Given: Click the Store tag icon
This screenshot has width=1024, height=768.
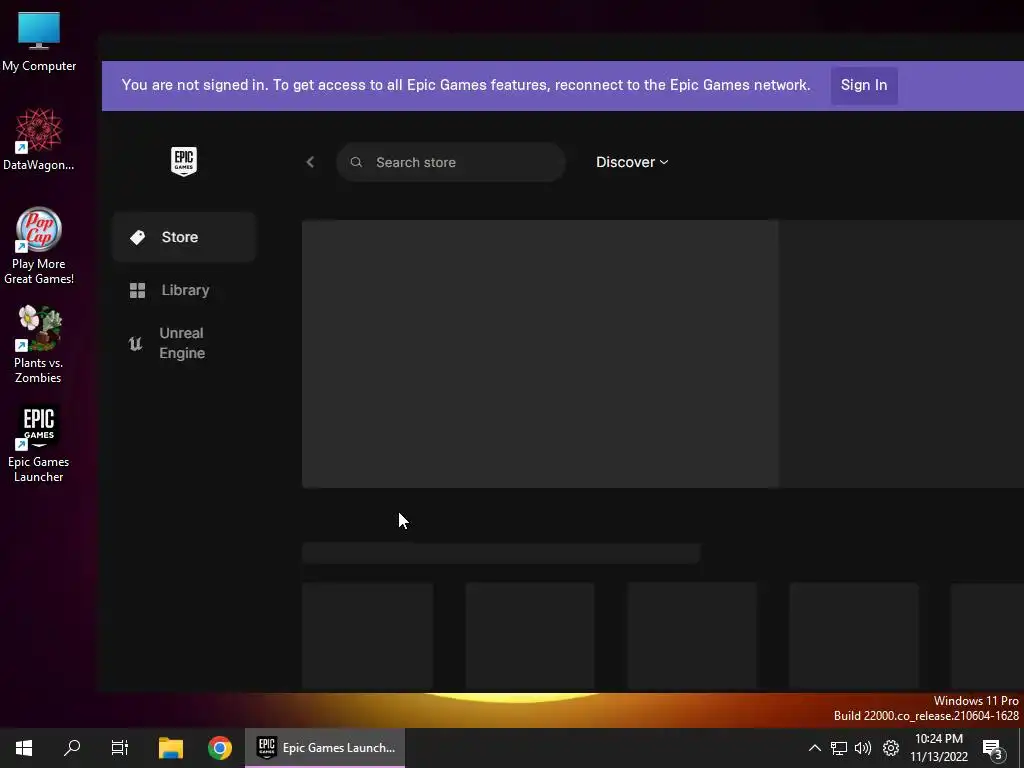Looking at the screenshot, I should point(137,237).
